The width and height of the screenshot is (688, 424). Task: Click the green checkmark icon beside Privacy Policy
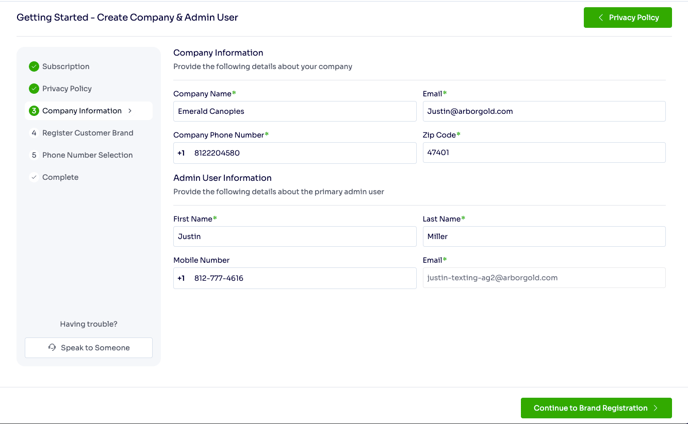pos(34,89)
